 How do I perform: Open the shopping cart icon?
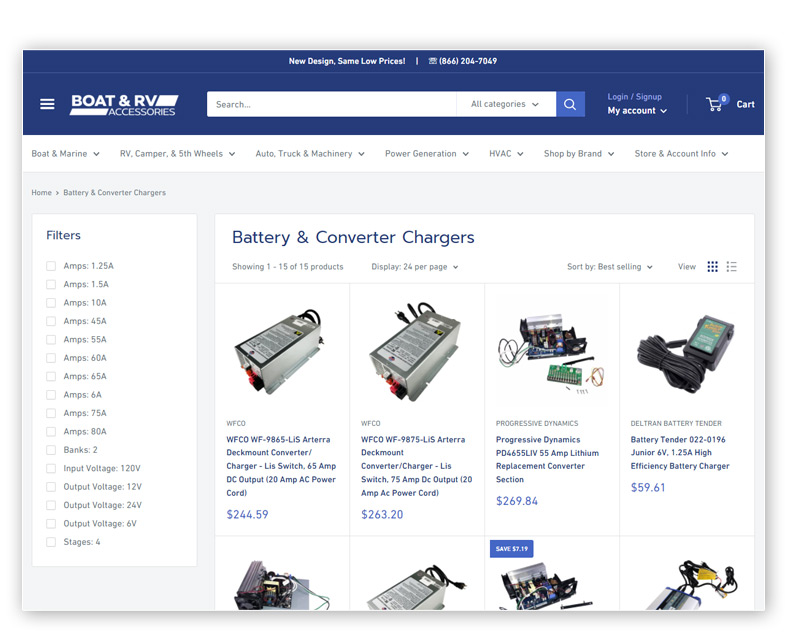coord(717,103)
